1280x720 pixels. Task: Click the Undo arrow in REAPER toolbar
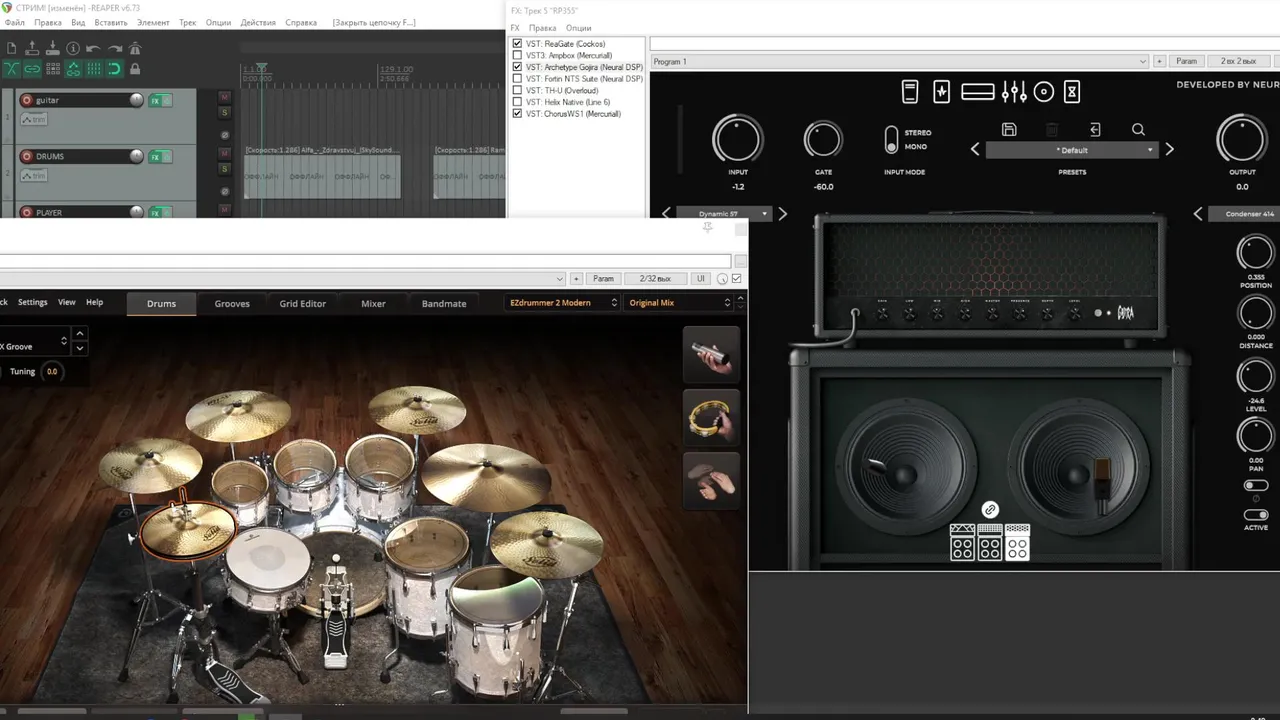point(93,49)
